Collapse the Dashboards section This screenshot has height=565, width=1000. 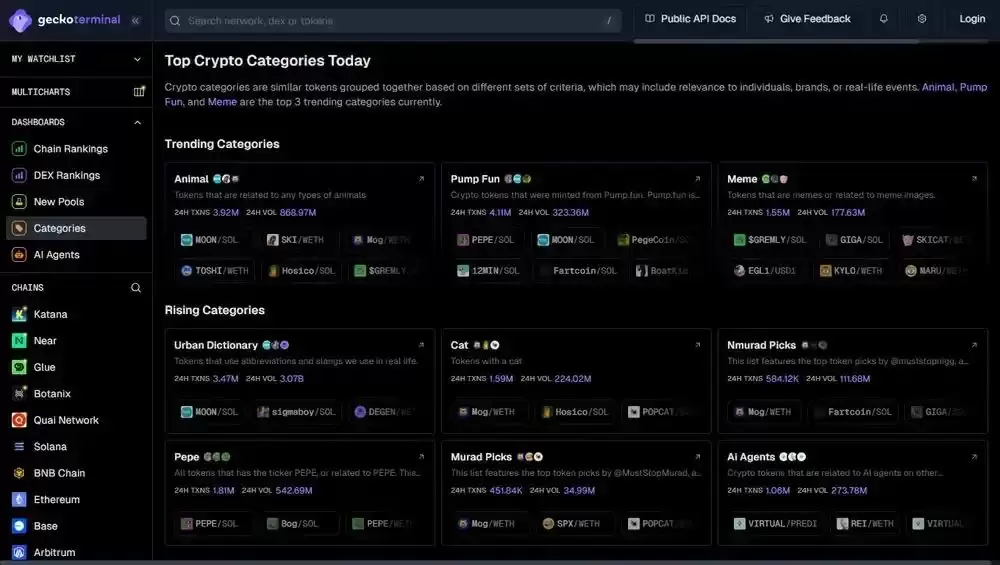[x=137, y=122]
